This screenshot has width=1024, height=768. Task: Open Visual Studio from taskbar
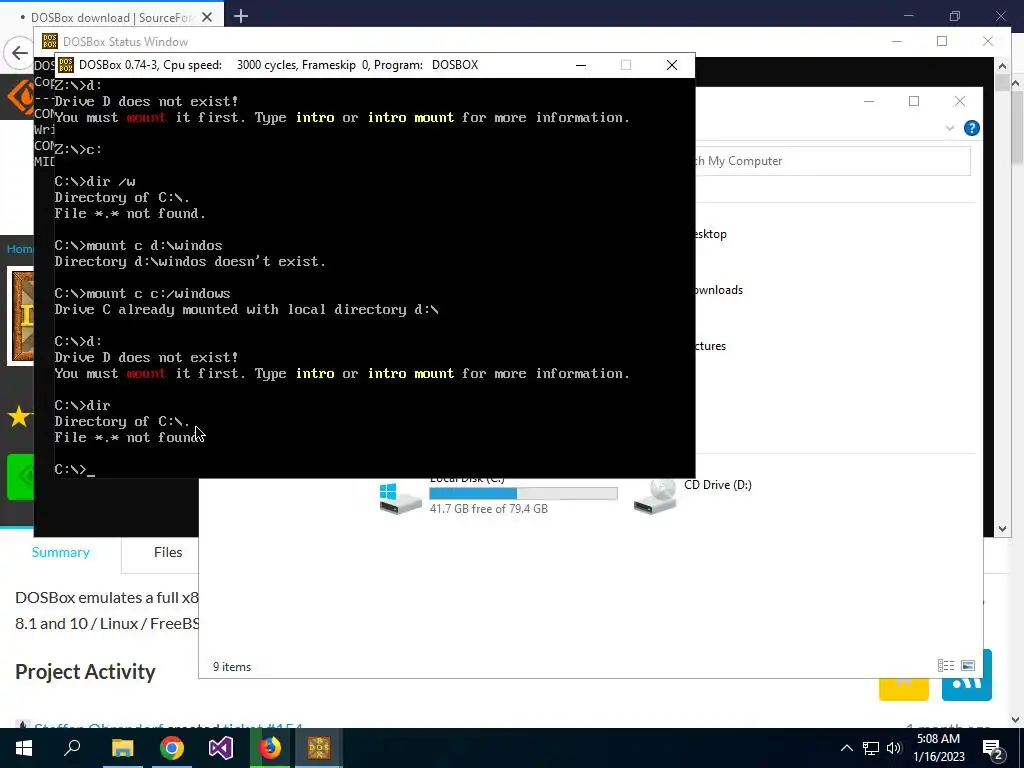pos(221,748)
